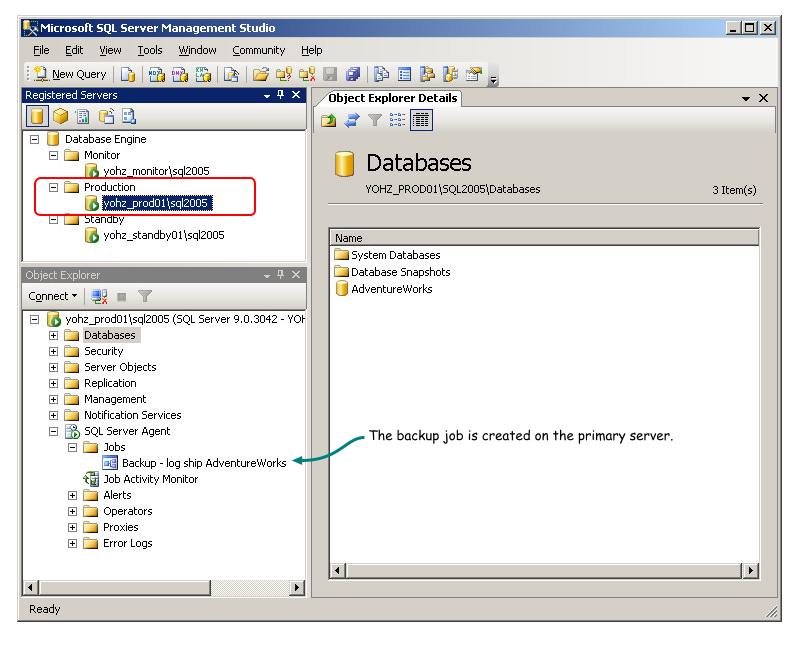This screenshot has height=648, width=791.
Task: Click the Summary page toolbar icon
Action: point(405,75)
